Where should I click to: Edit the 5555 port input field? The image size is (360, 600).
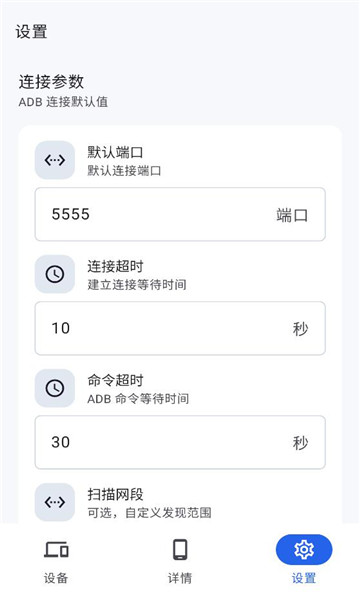coord(180,214)
